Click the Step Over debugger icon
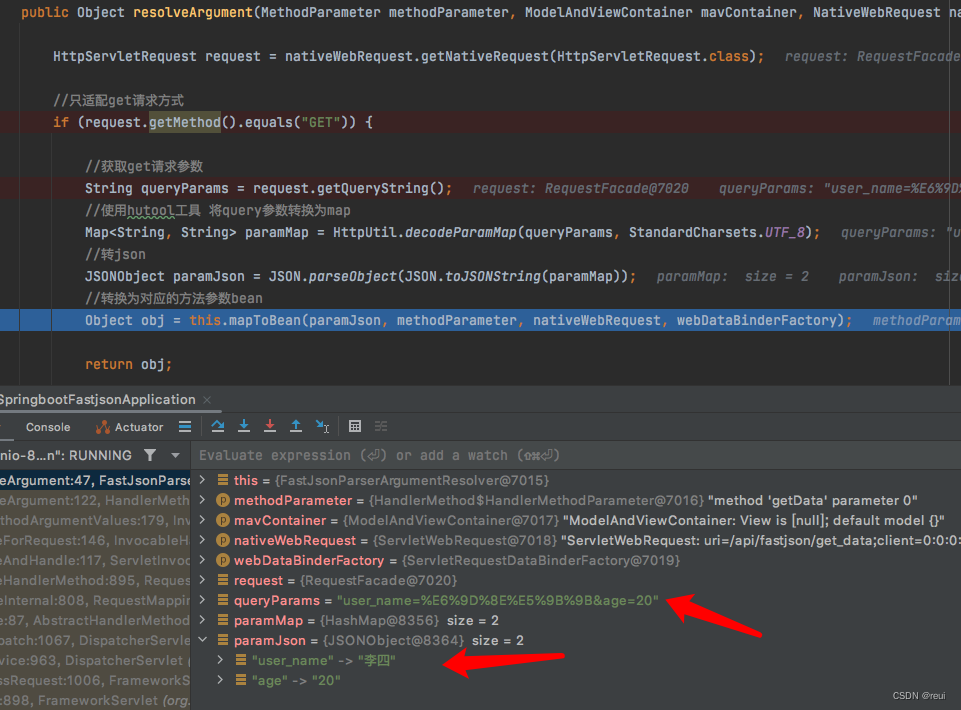This screenshot has width=961, height=710. coord(218,426)
